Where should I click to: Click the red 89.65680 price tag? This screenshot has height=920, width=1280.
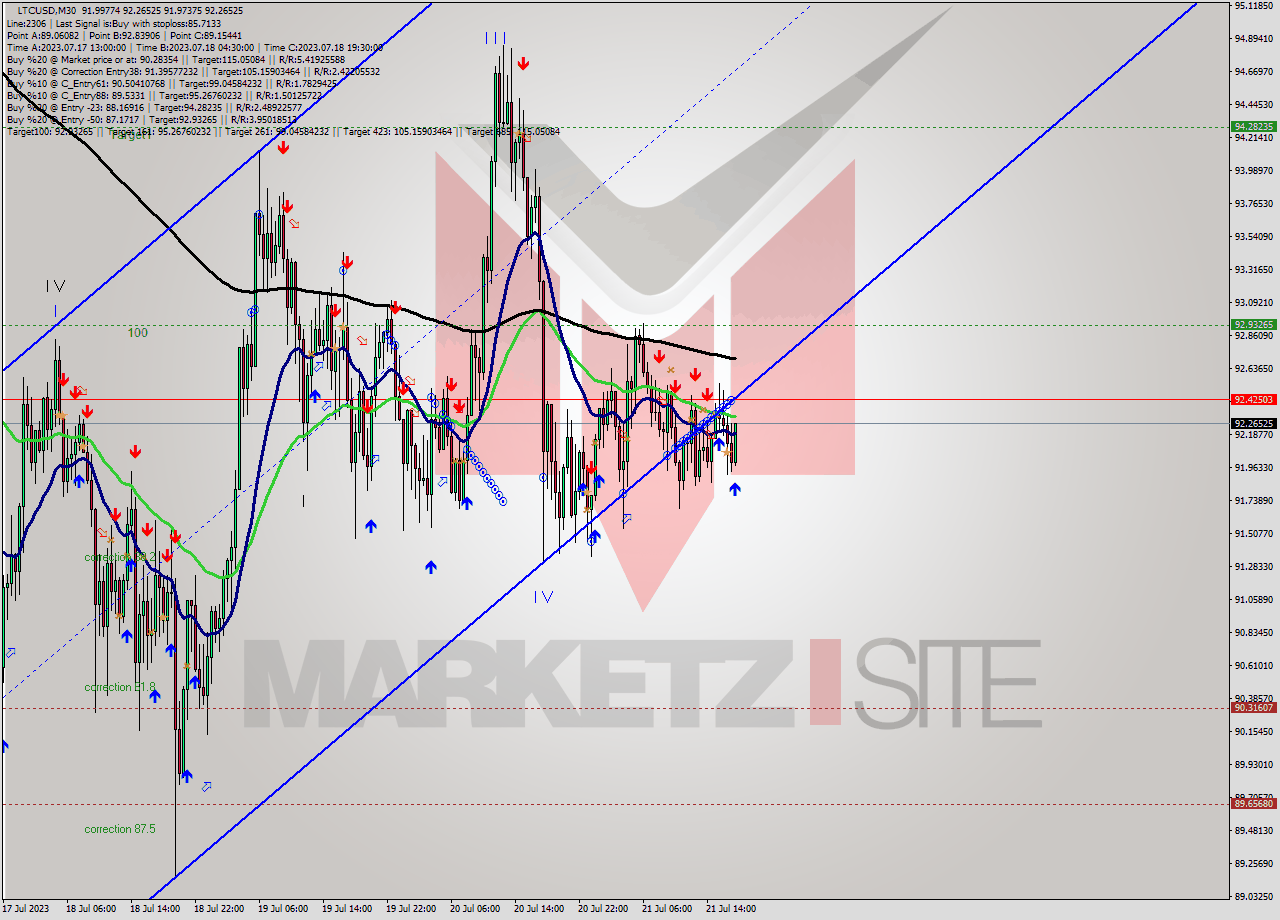tap(1254, 804)
